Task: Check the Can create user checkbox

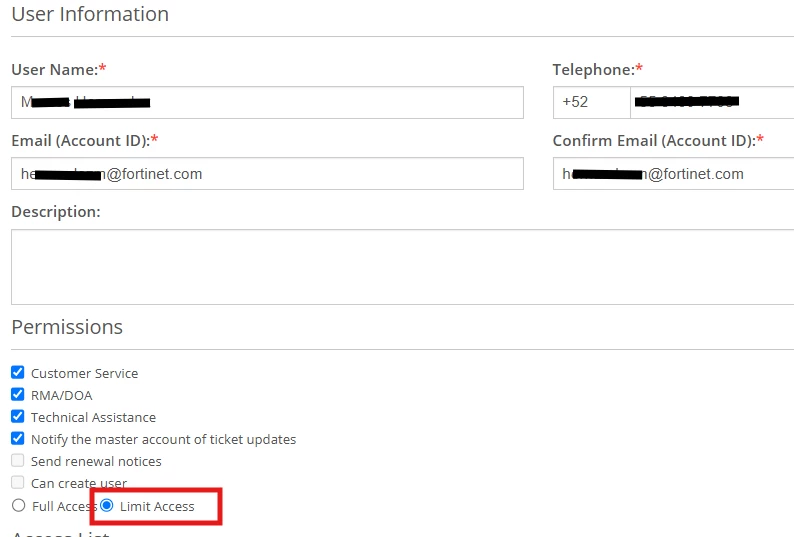Action: coord(18,482)
